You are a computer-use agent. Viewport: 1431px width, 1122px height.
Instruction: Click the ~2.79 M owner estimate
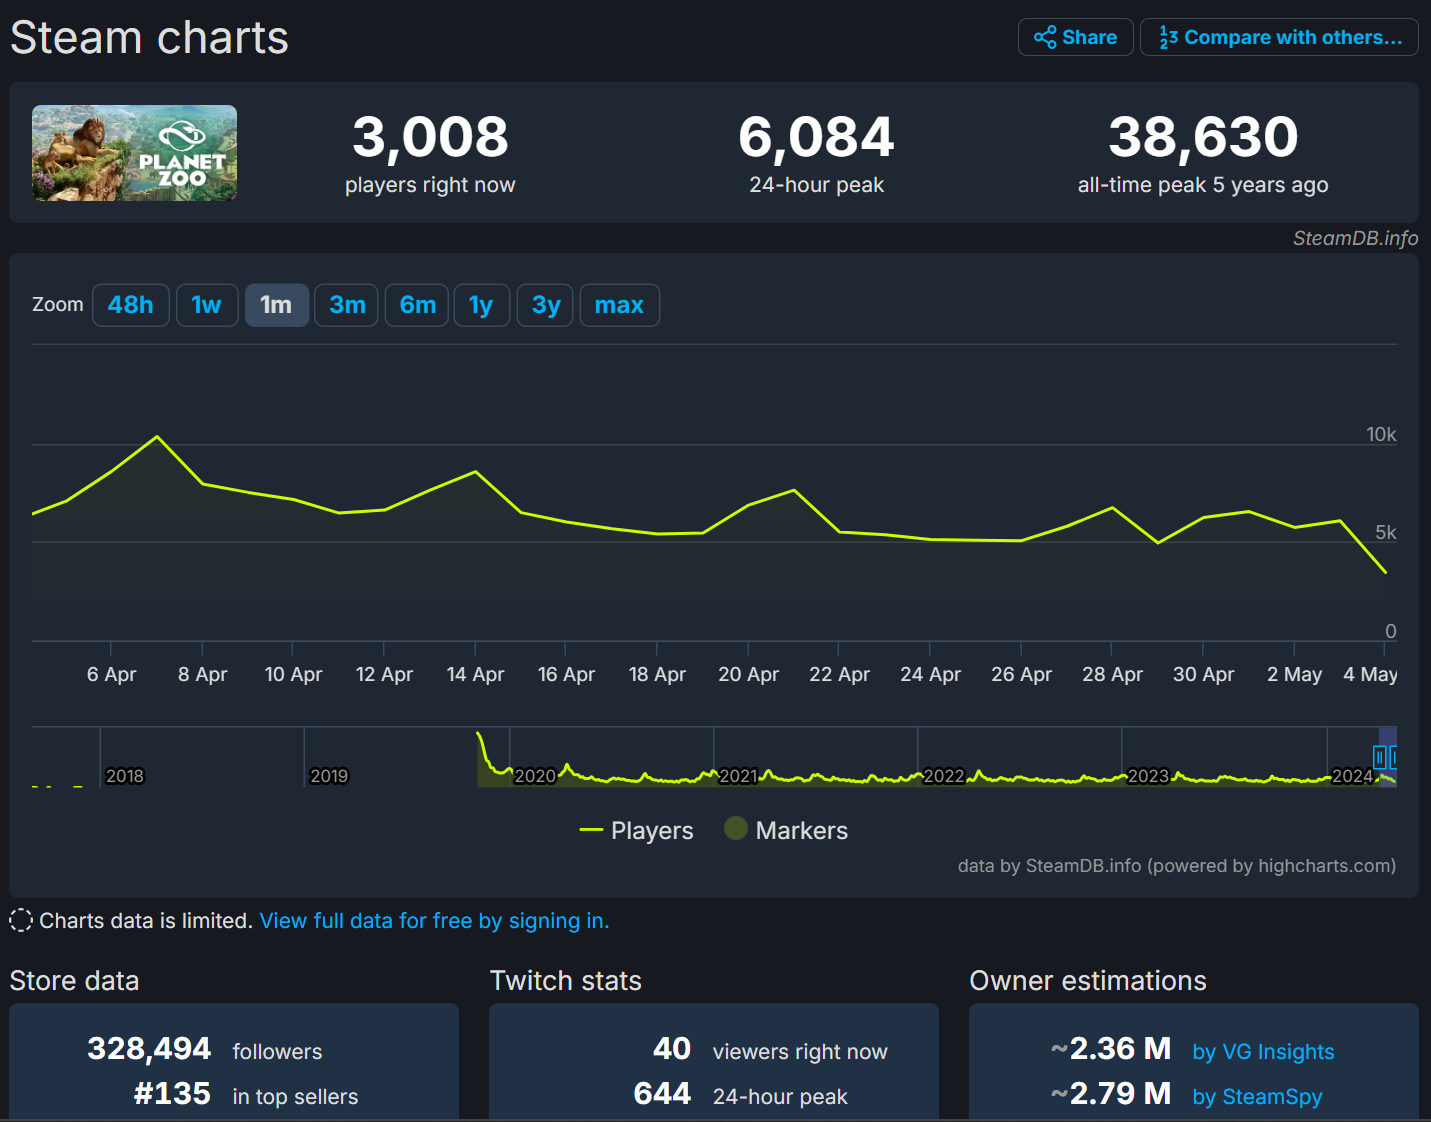point(1110,1093)
